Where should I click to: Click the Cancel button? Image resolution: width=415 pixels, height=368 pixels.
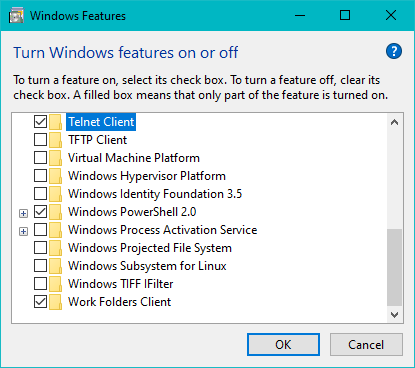click(366, 345)
